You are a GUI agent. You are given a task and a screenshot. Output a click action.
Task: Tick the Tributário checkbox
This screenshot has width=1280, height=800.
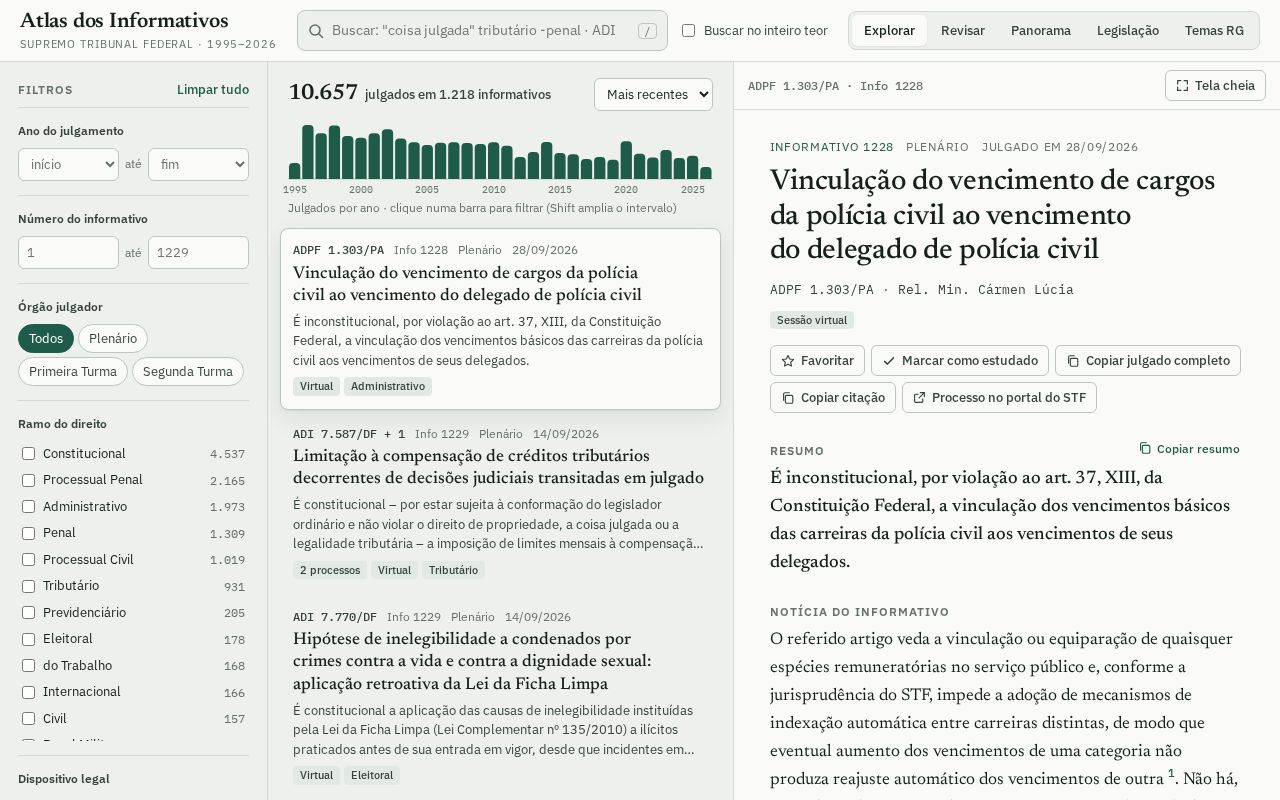(x=28, y=586)
